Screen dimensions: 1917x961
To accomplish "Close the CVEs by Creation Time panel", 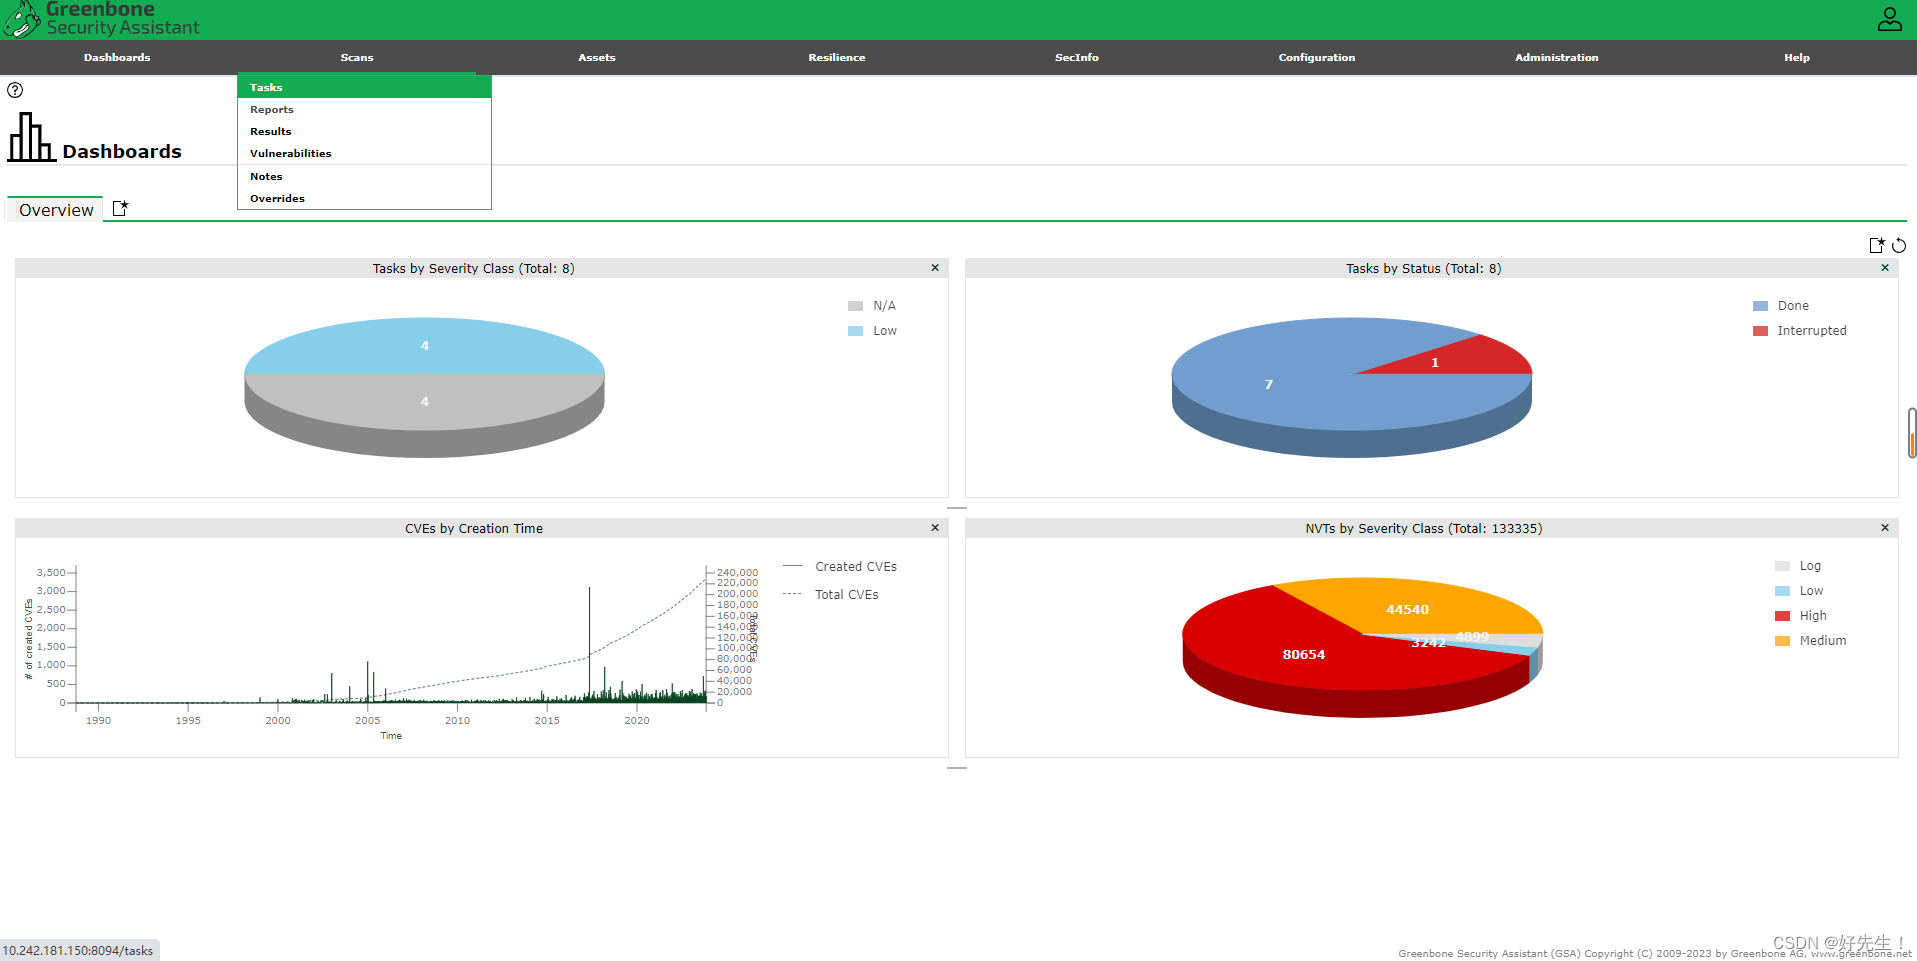I will tap(935, 528).
